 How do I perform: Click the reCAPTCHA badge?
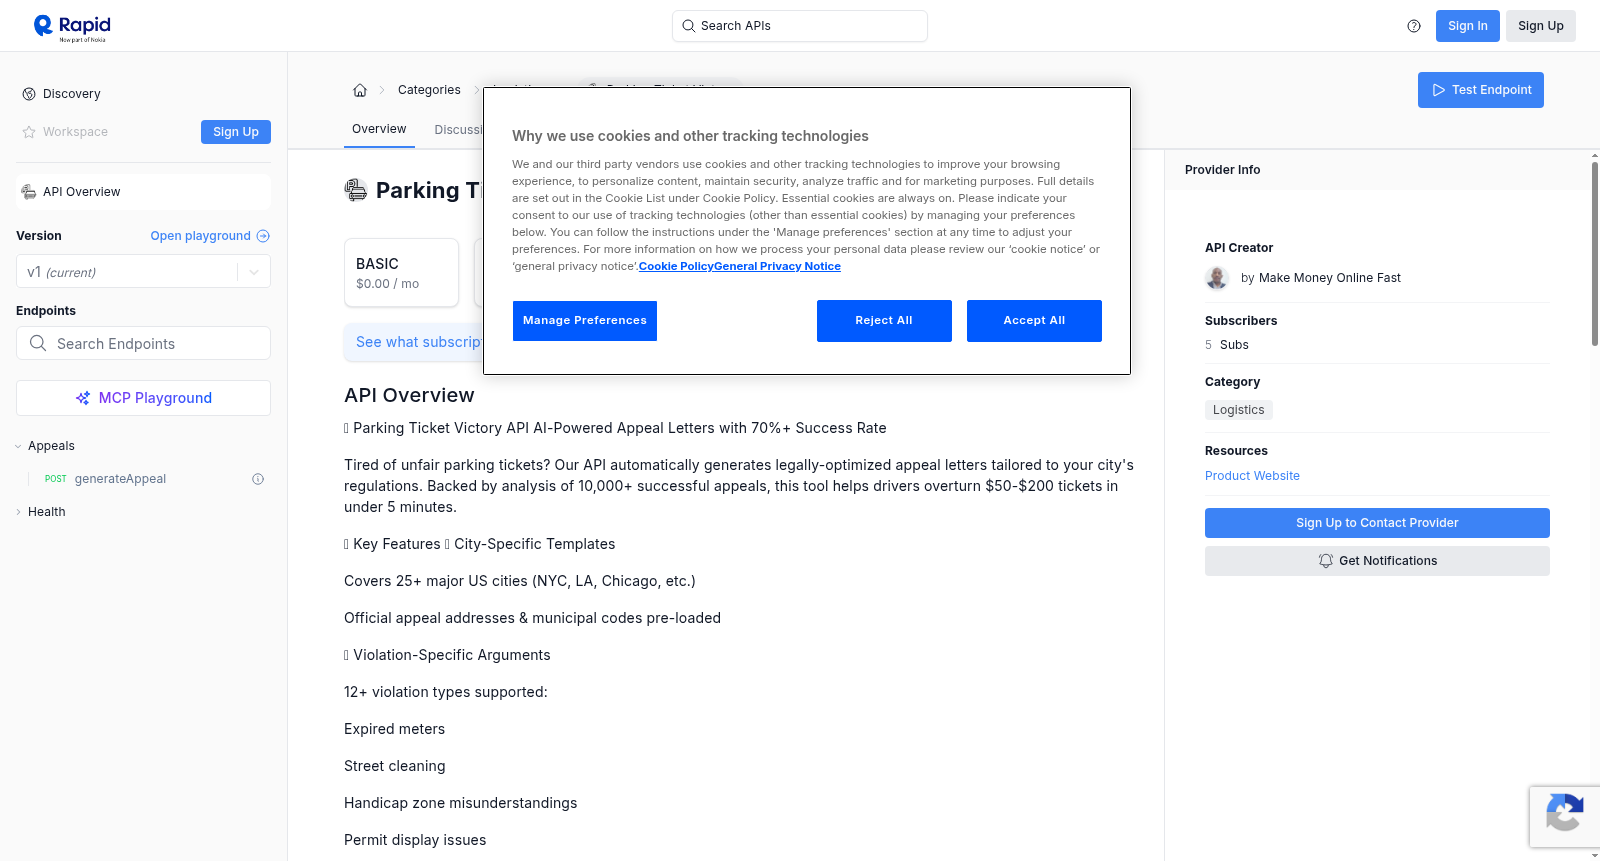(x=1564, y=817)
